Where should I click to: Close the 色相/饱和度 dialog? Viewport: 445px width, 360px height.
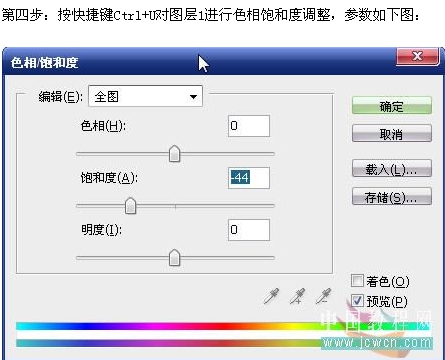tap(417, 57)
